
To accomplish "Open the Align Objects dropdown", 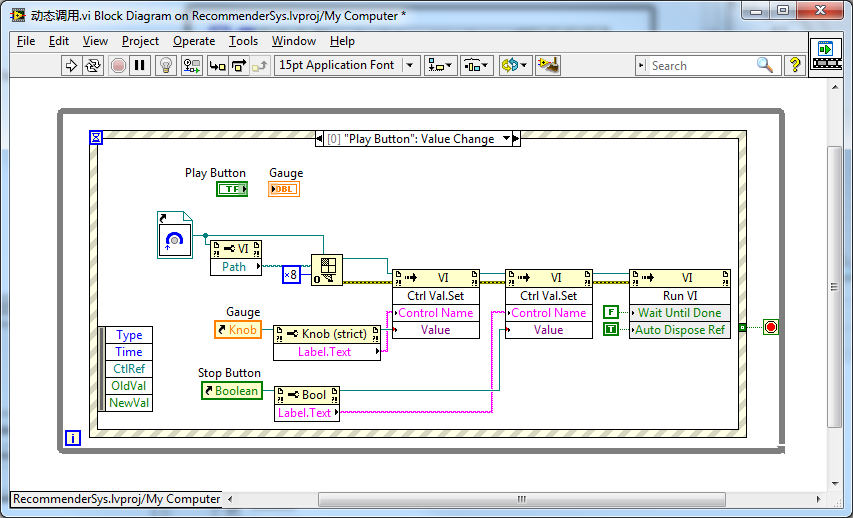I will pyautogui.click(x=439, y=65).
